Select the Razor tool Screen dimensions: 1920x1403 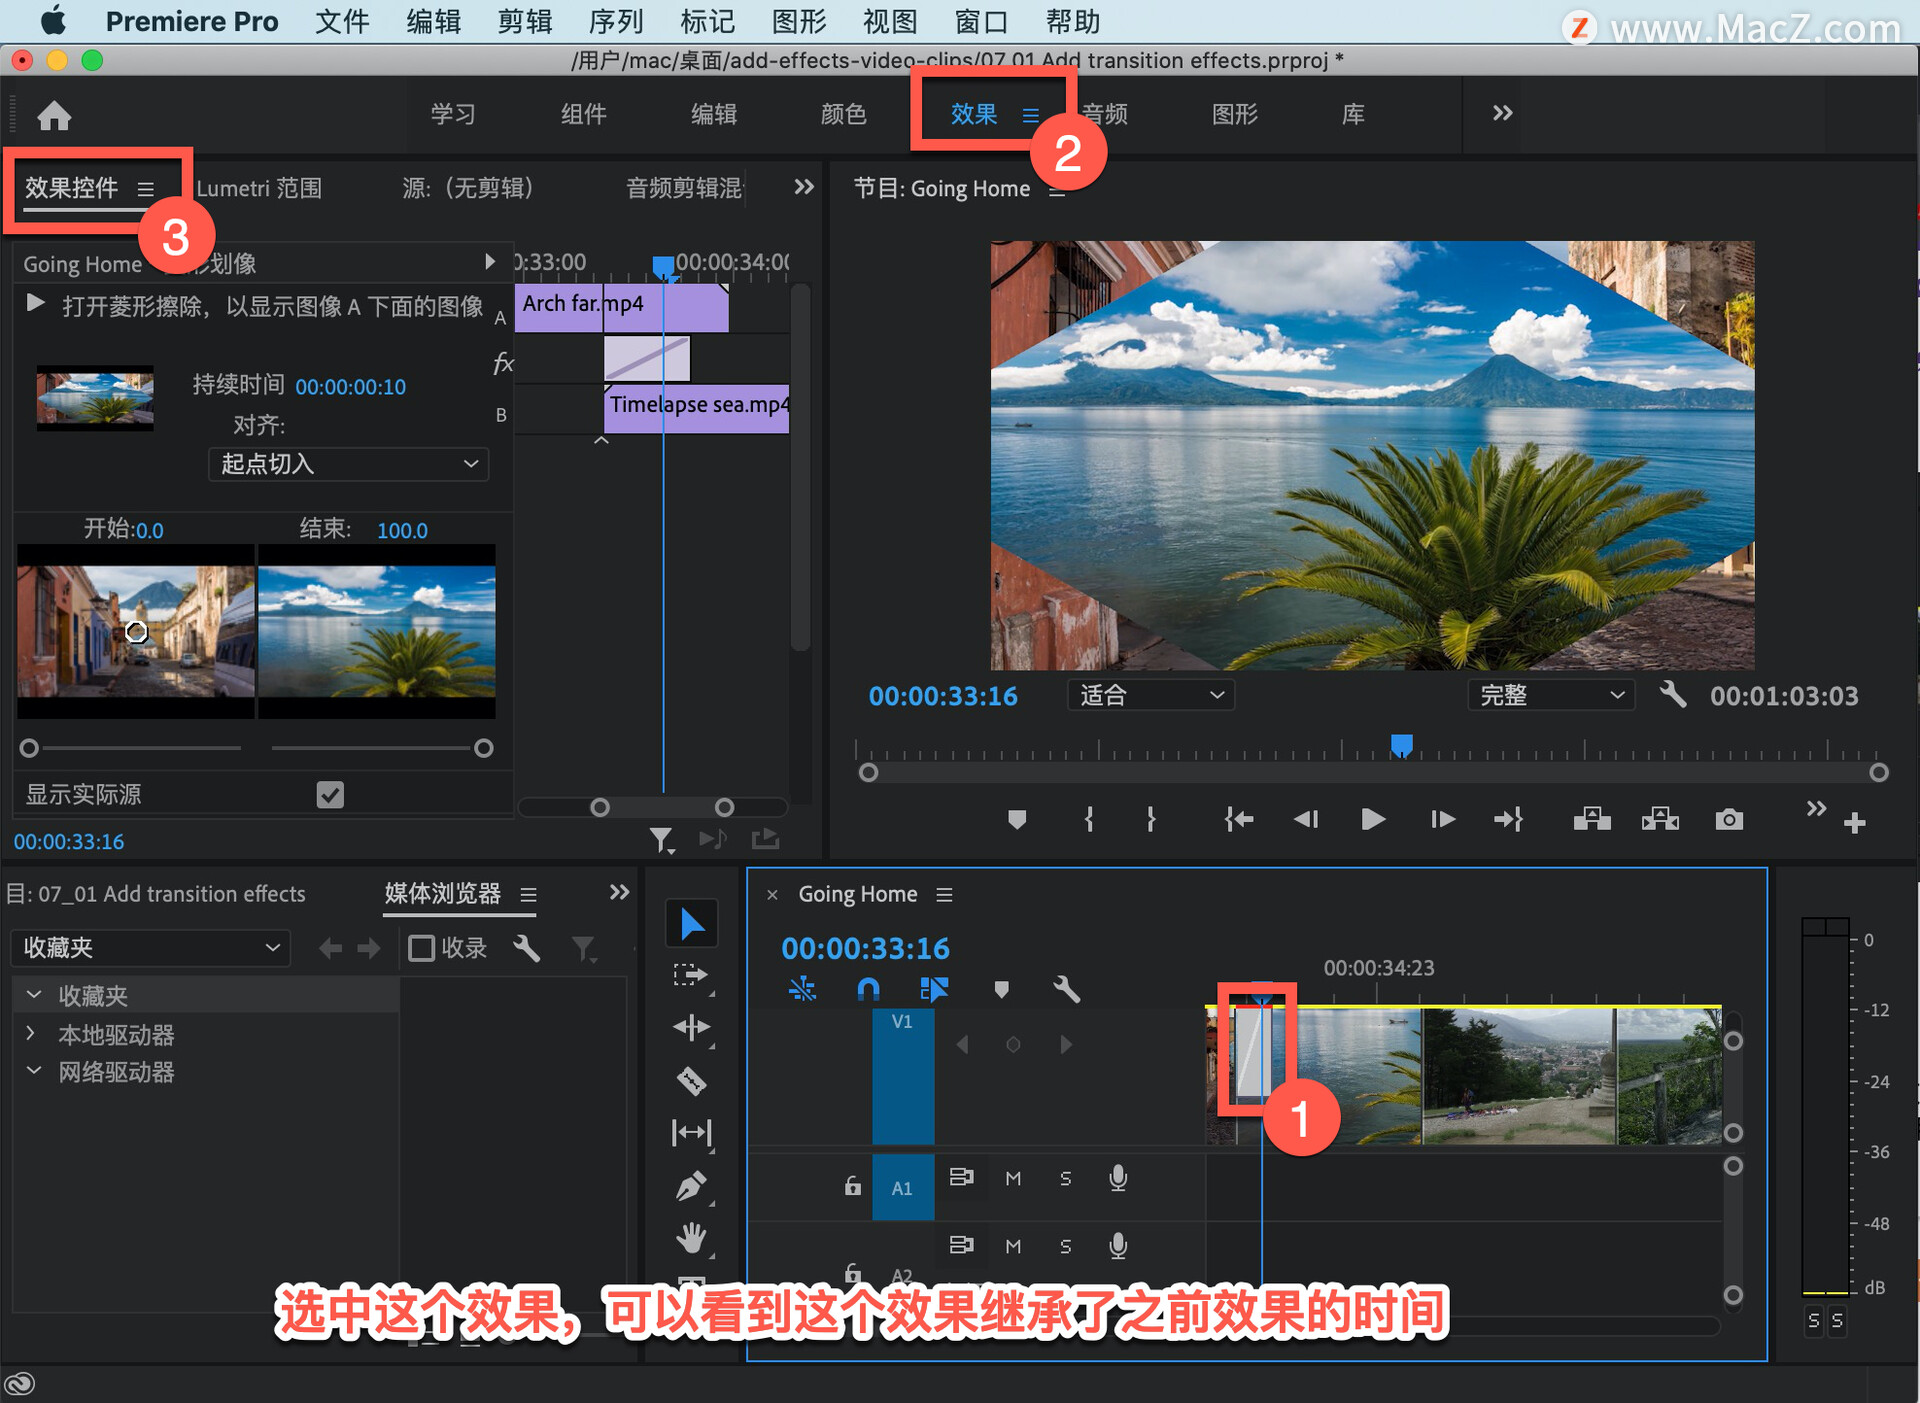[691, 1080]
